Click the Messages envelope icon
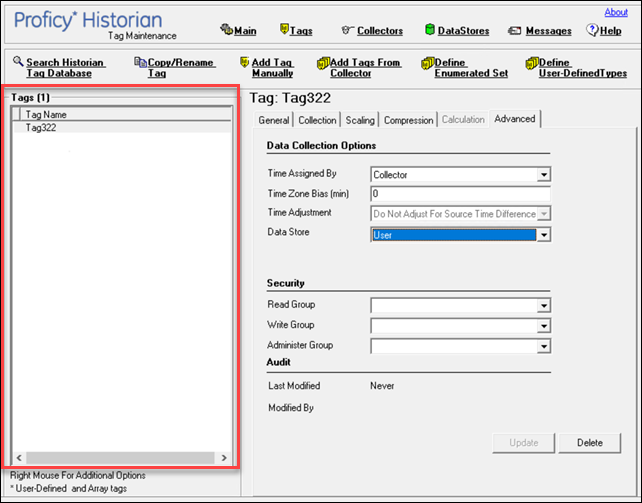The height and width of the screenshot is (503, 642). pyautogui.click(x=514, y=31)
